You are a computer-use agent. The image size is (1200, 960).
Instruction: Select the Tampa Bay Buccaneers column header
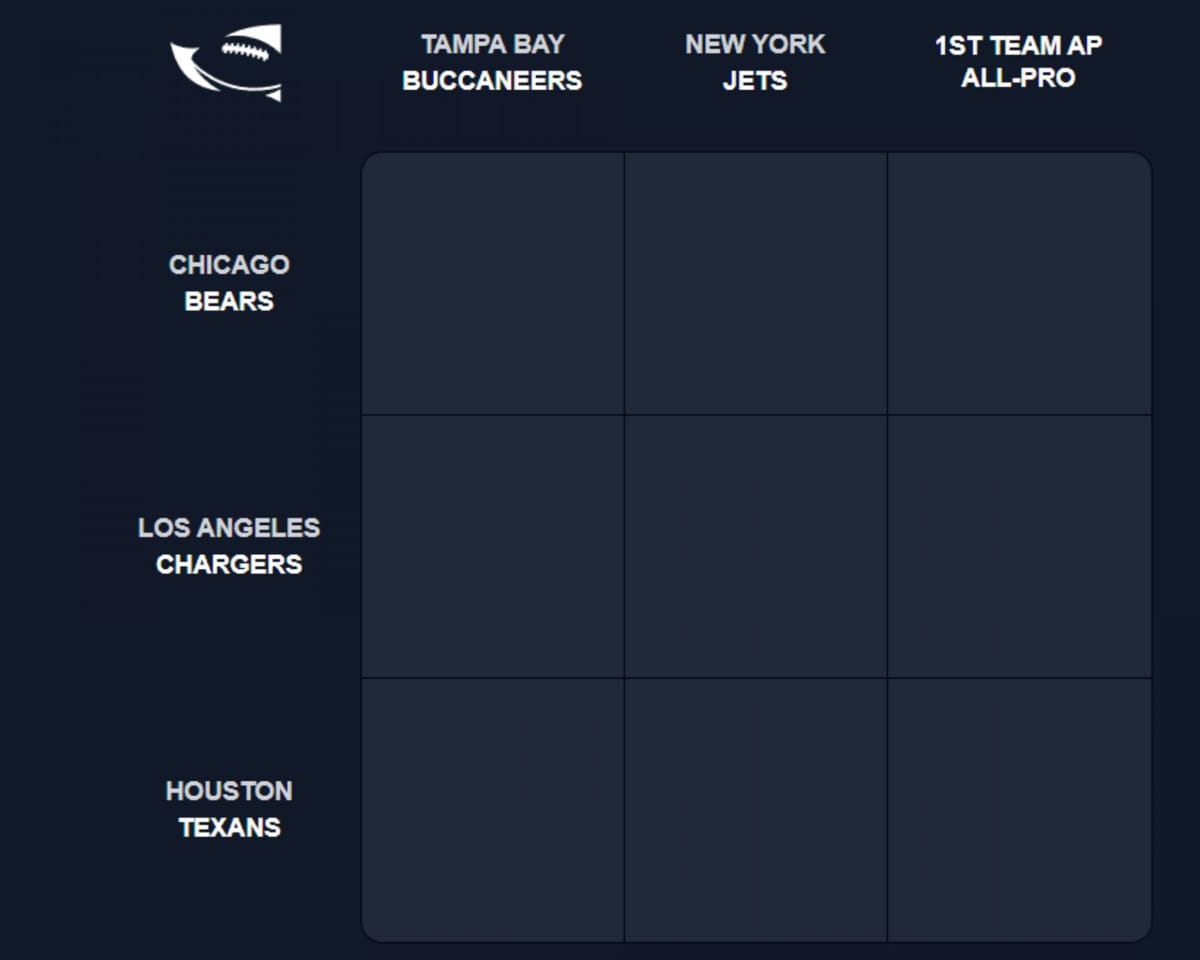(x=492, y=62)
